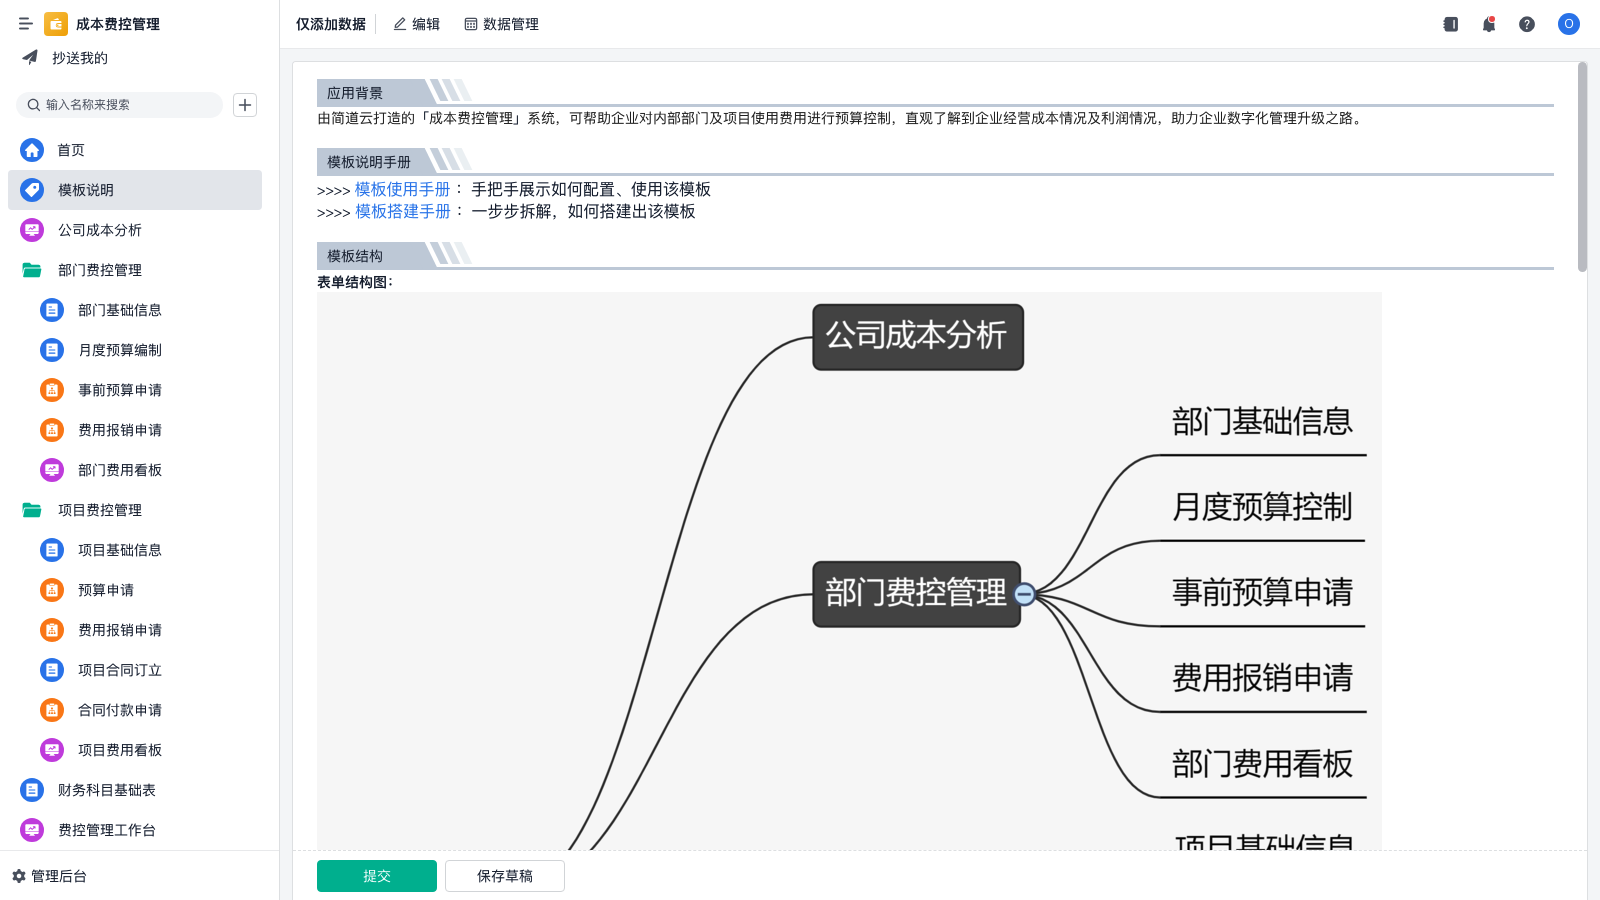Click the plus button beside the search box
1600x900 pixels.
click(x=245, y=105)
